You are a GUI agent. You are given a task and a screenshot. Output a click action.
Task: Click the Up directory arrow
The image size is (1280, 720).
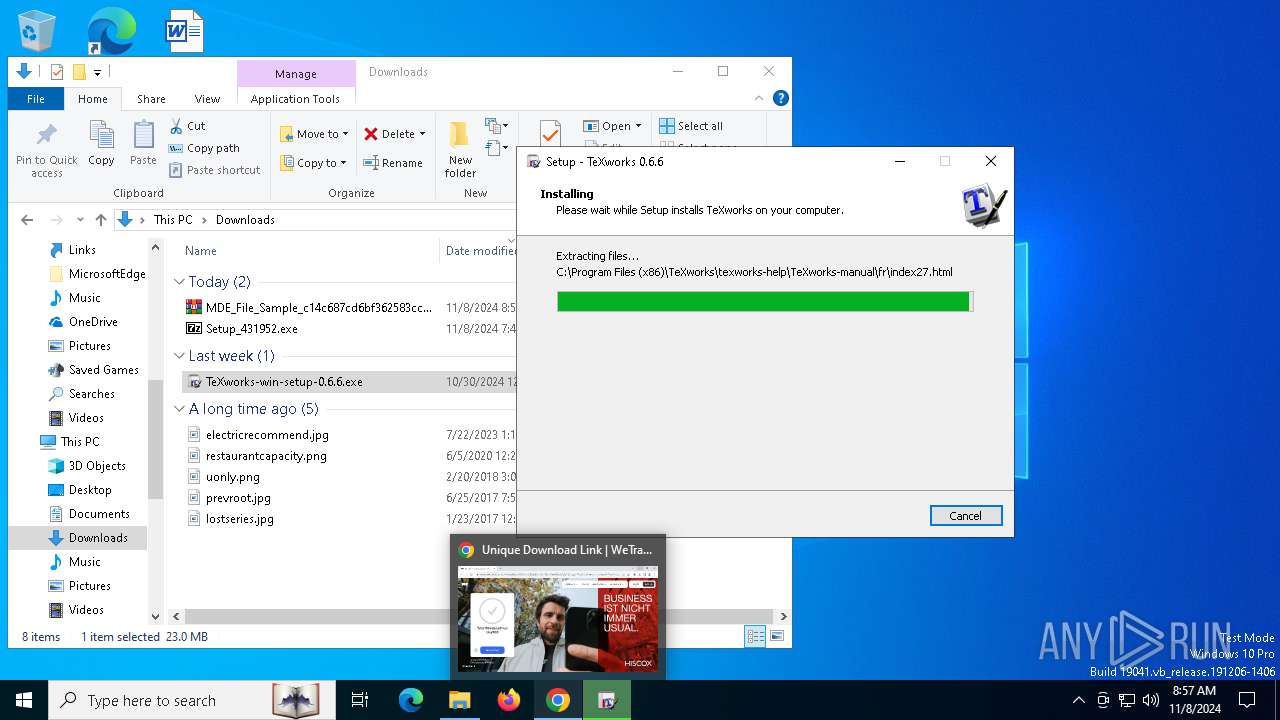point(100,220)
